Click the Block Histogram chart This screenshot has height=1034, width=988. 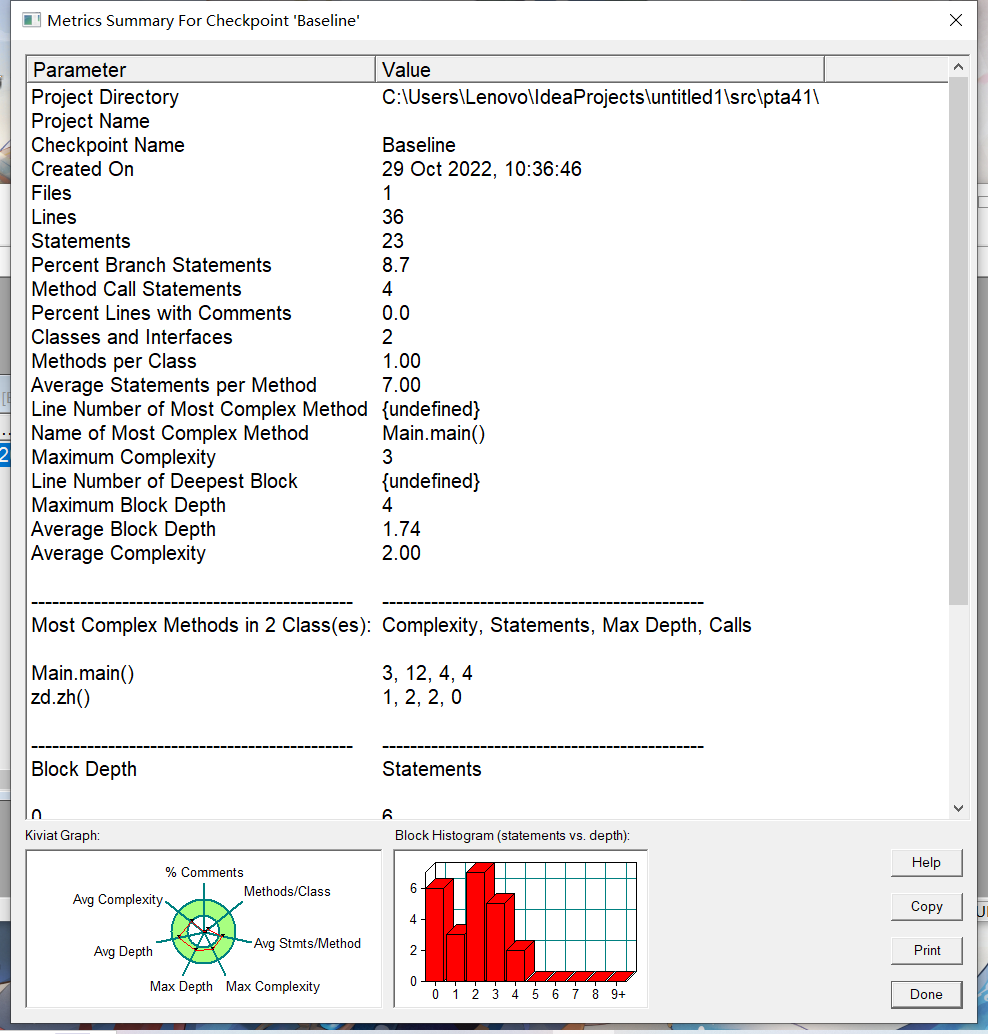click(x=520, y=929)
